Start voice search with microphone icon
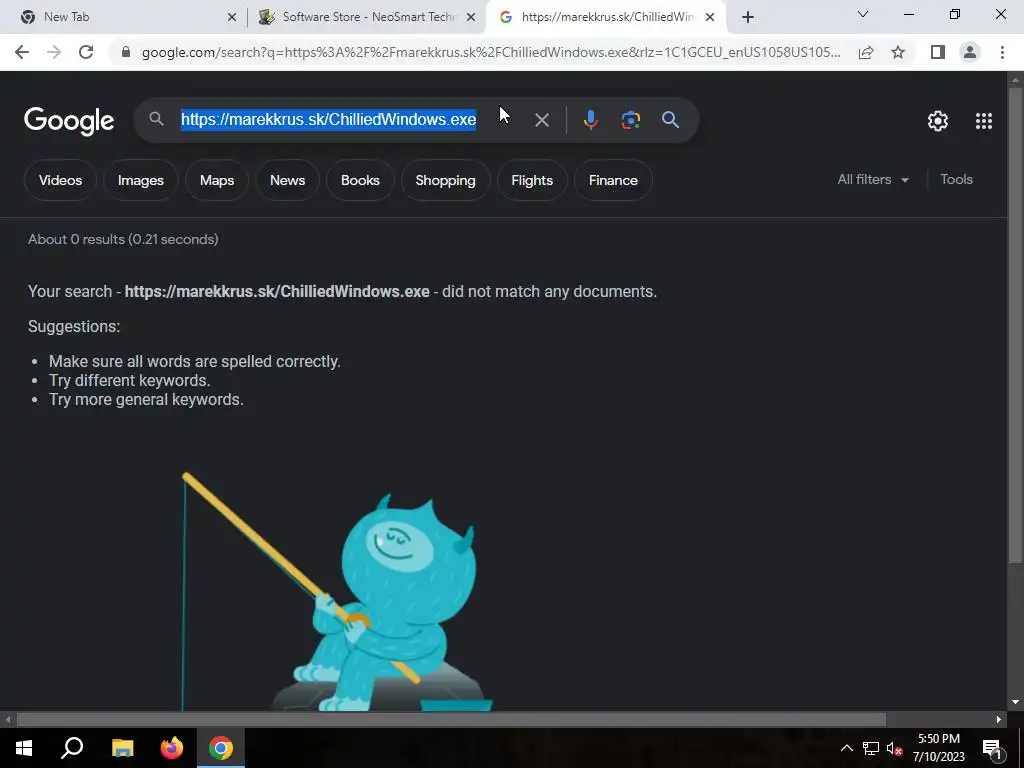 pos(591,120)
